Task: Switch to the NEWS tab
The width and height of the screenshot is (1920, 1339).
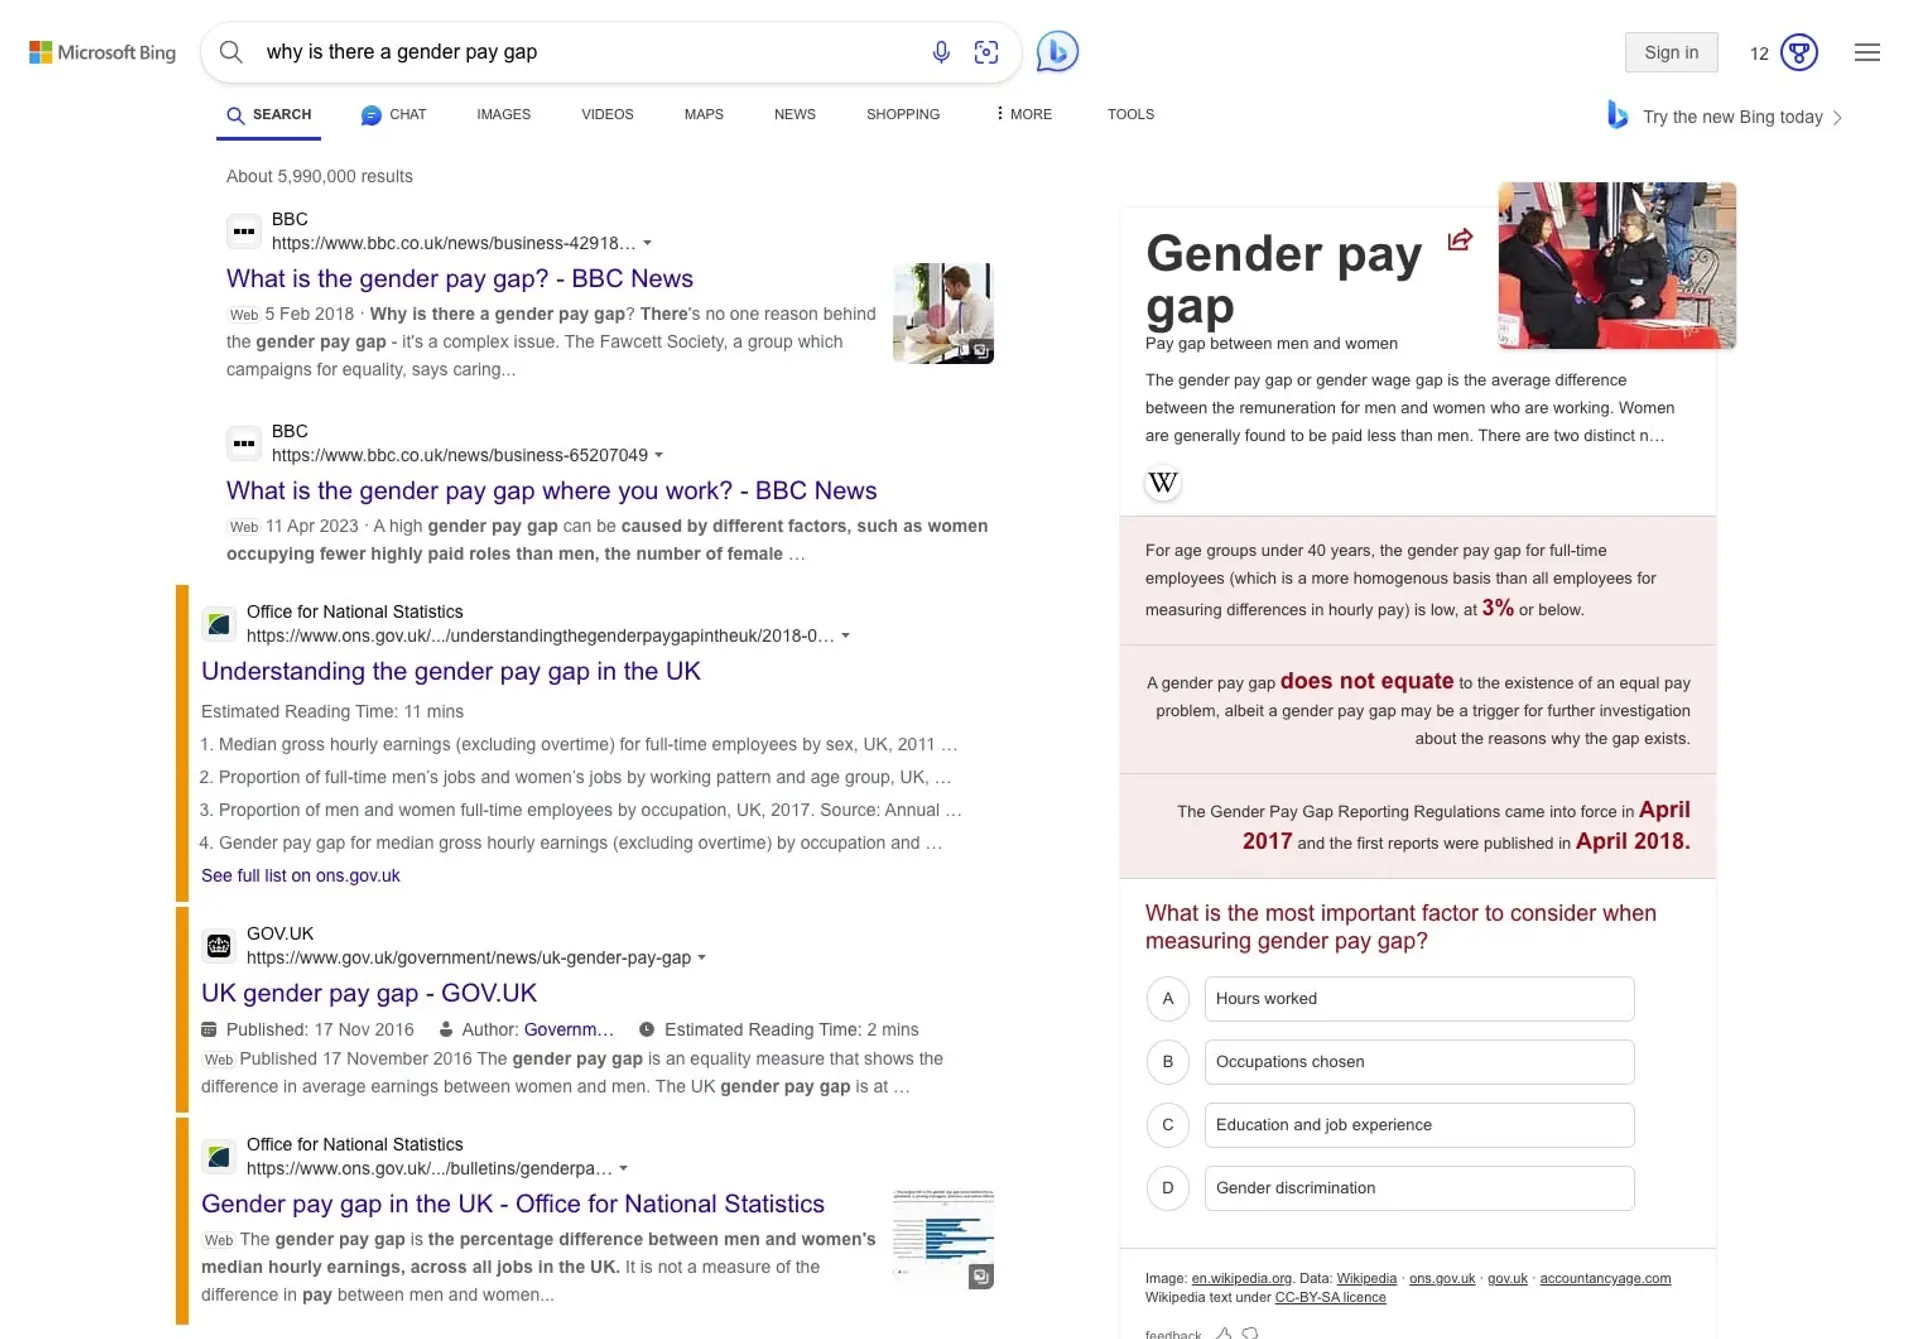Action: 794,114
